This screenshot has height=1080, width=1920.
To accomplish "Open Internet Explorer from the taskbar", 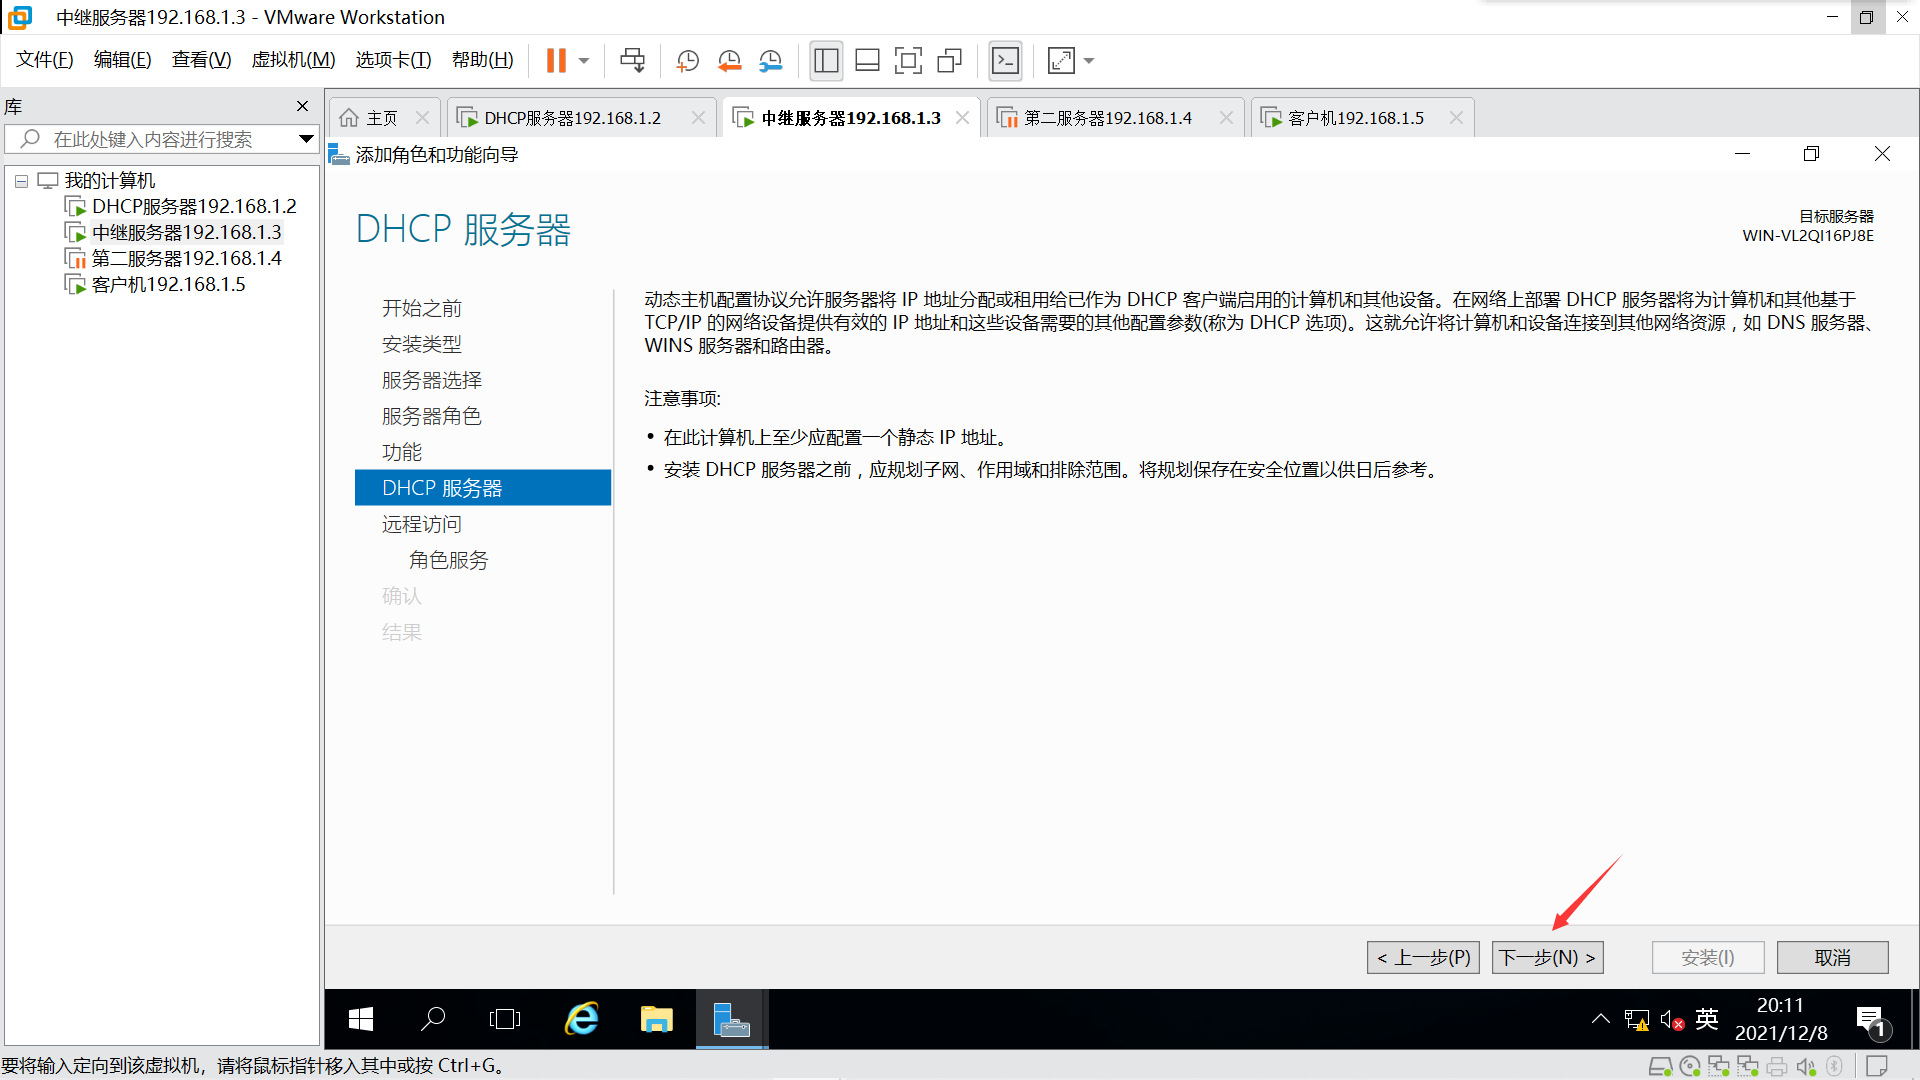I will 581,1019.
